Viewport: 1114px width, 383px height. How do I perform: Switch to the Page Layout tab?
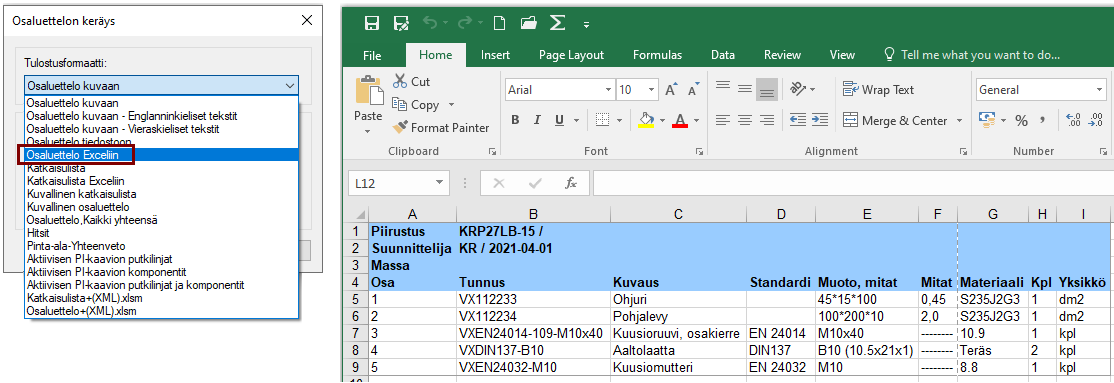571,55
